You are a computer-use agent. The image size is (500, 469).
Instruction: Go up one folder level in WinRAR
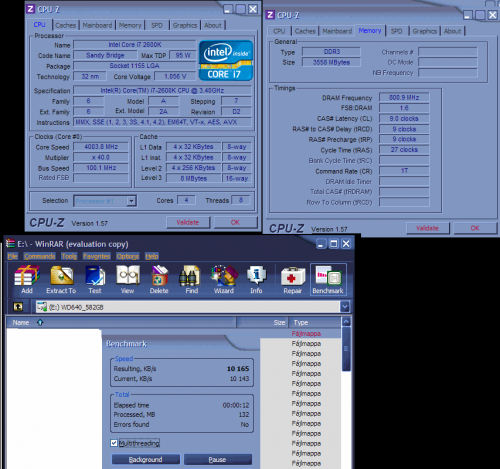pyautogui.click(x=18, y=307)
